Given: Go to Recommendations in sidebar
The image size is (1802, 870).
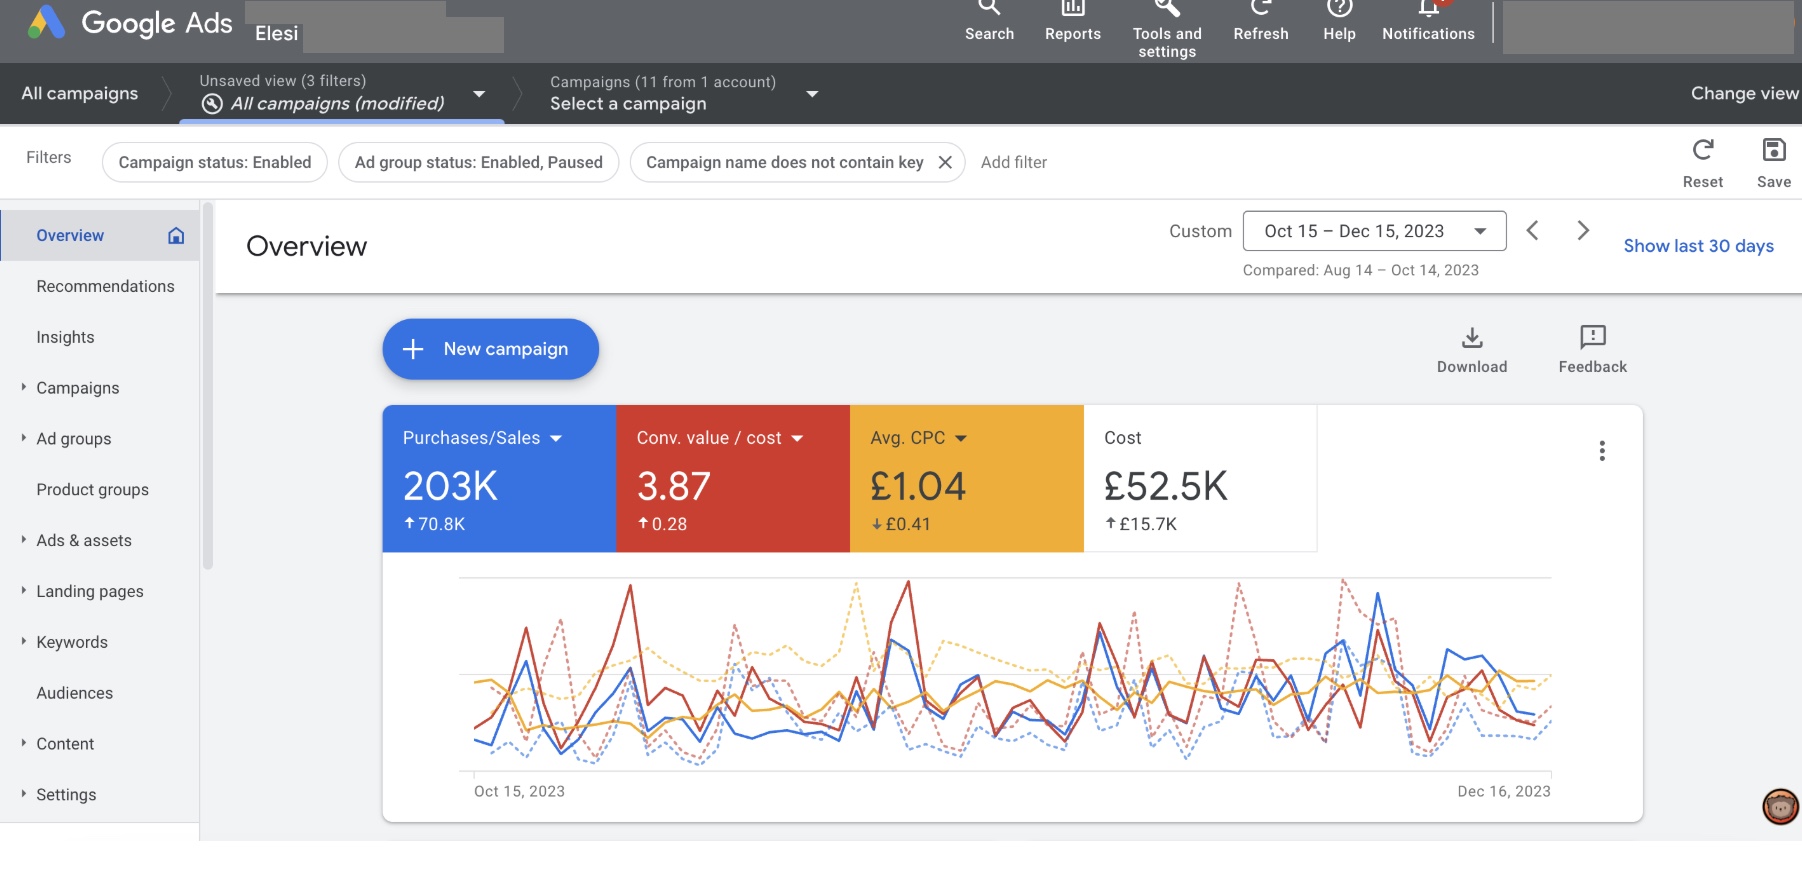Looking at the screenshot, I should (x=105, y=286).
